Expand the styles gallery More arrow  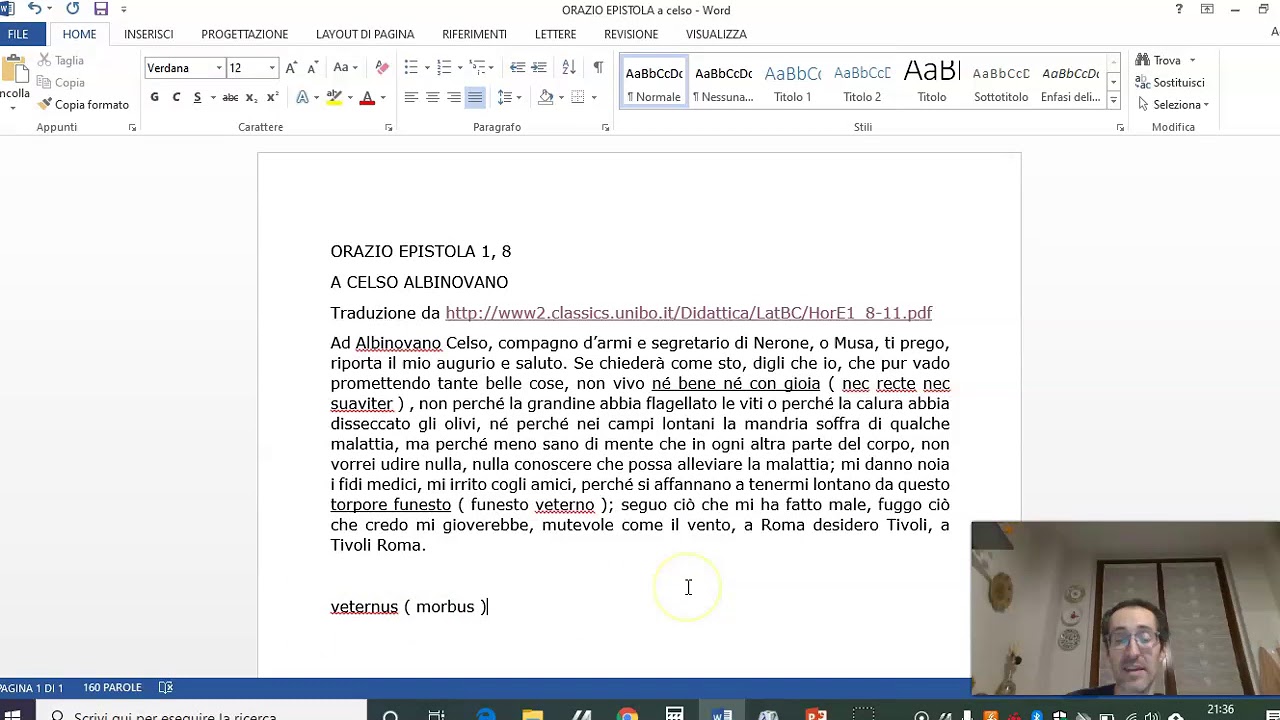coord(1113,98)
